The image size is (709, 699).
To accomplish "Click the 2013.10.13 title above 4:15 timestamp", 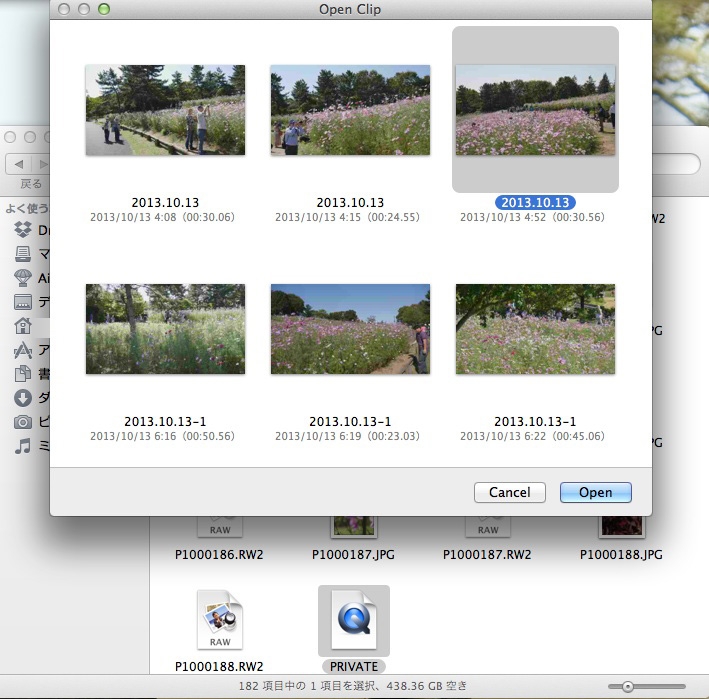I will click(x=350, y=203).
